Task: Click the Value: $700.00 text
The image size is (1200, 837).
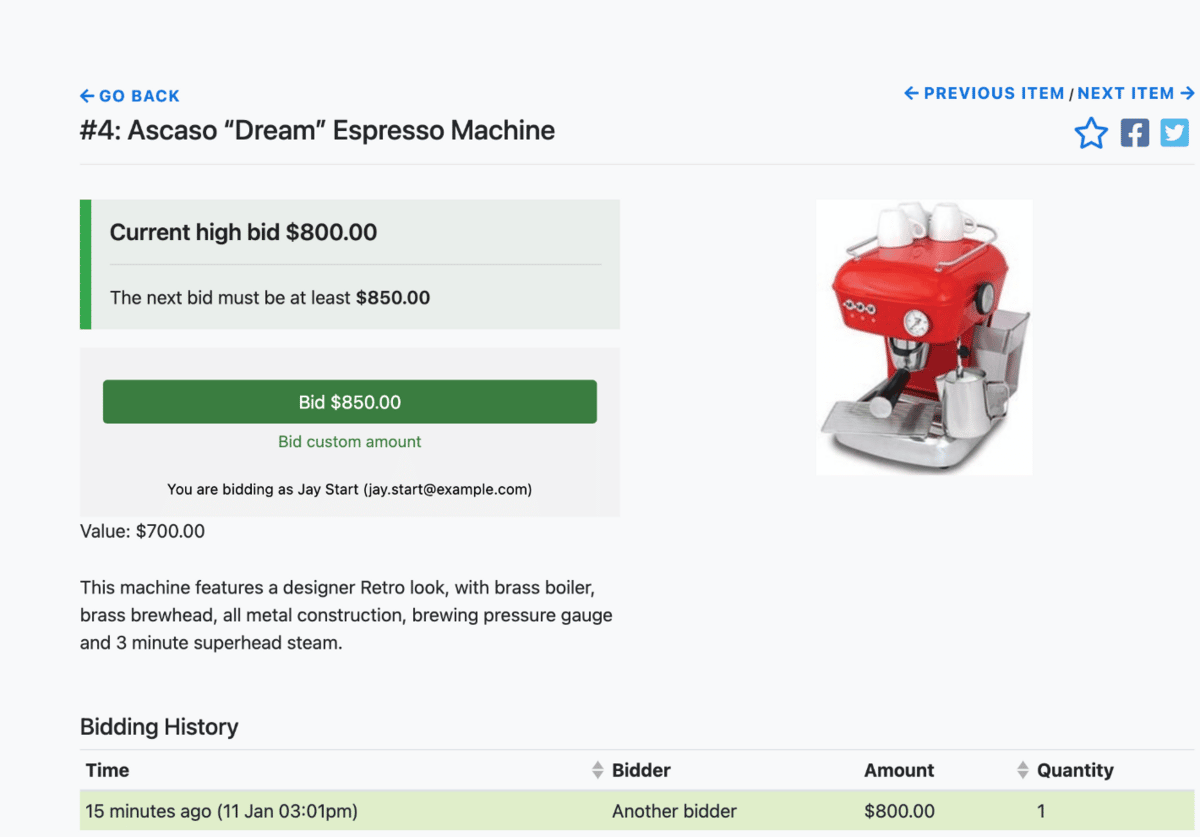Action: (142, 531)
